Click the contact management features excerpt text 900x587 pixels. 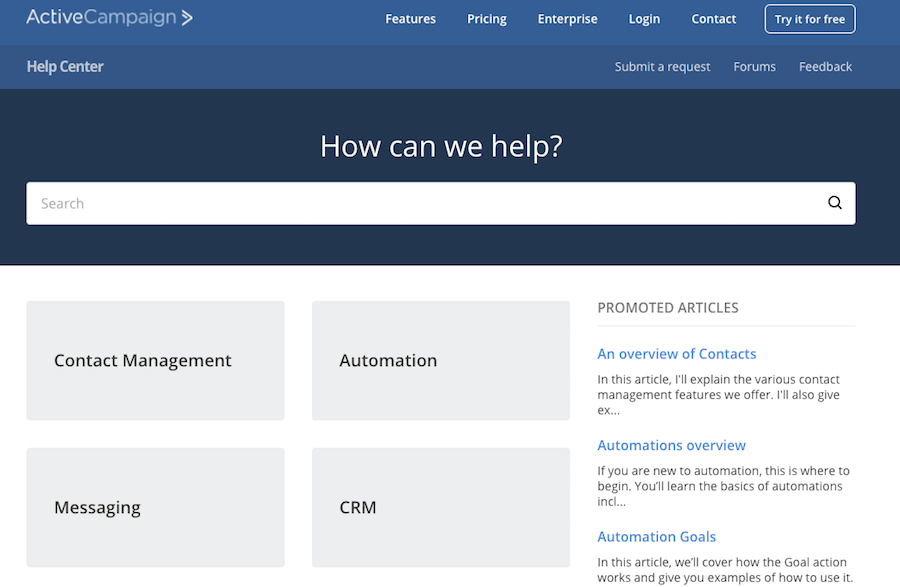point(719,395)
